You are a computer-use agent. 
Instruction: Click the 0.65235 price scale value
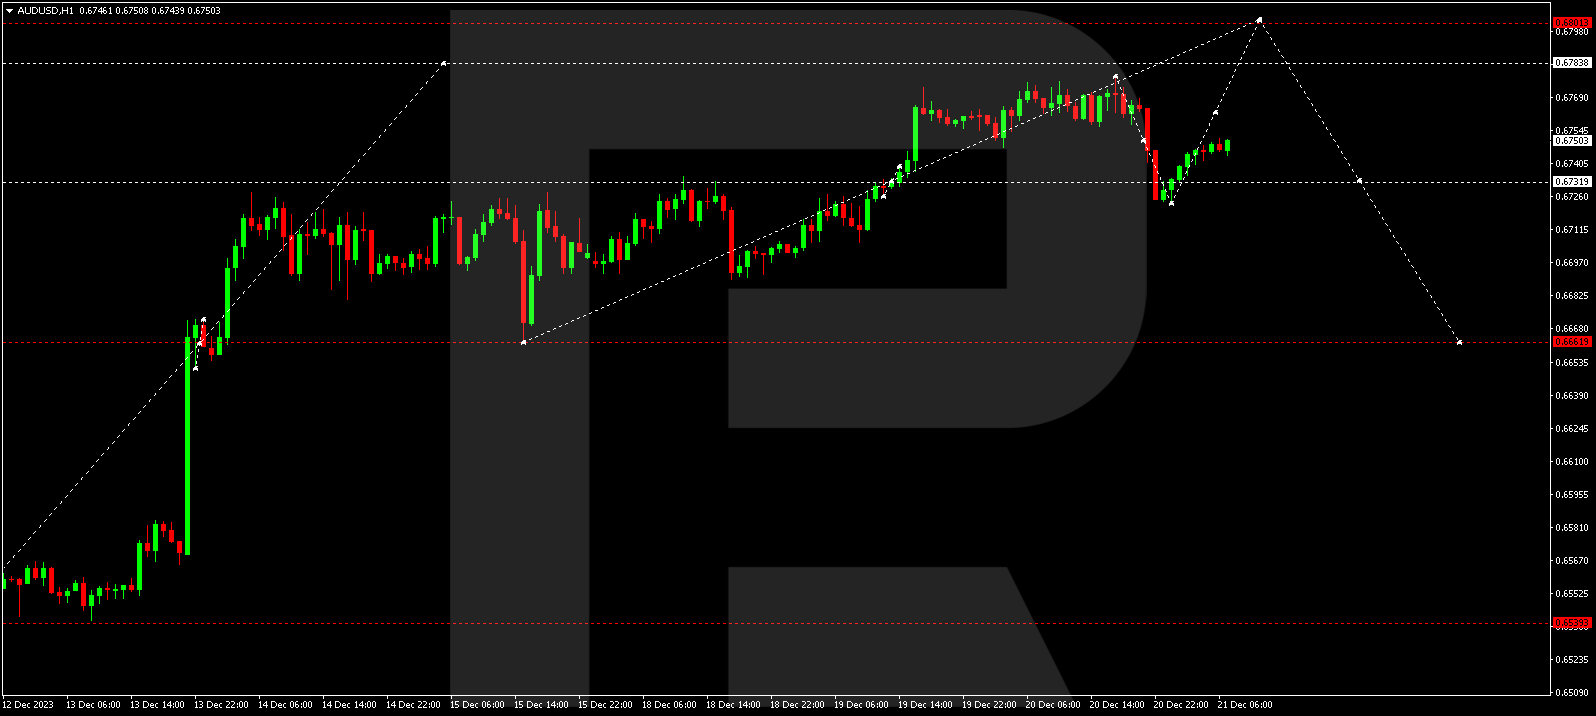1572,660
